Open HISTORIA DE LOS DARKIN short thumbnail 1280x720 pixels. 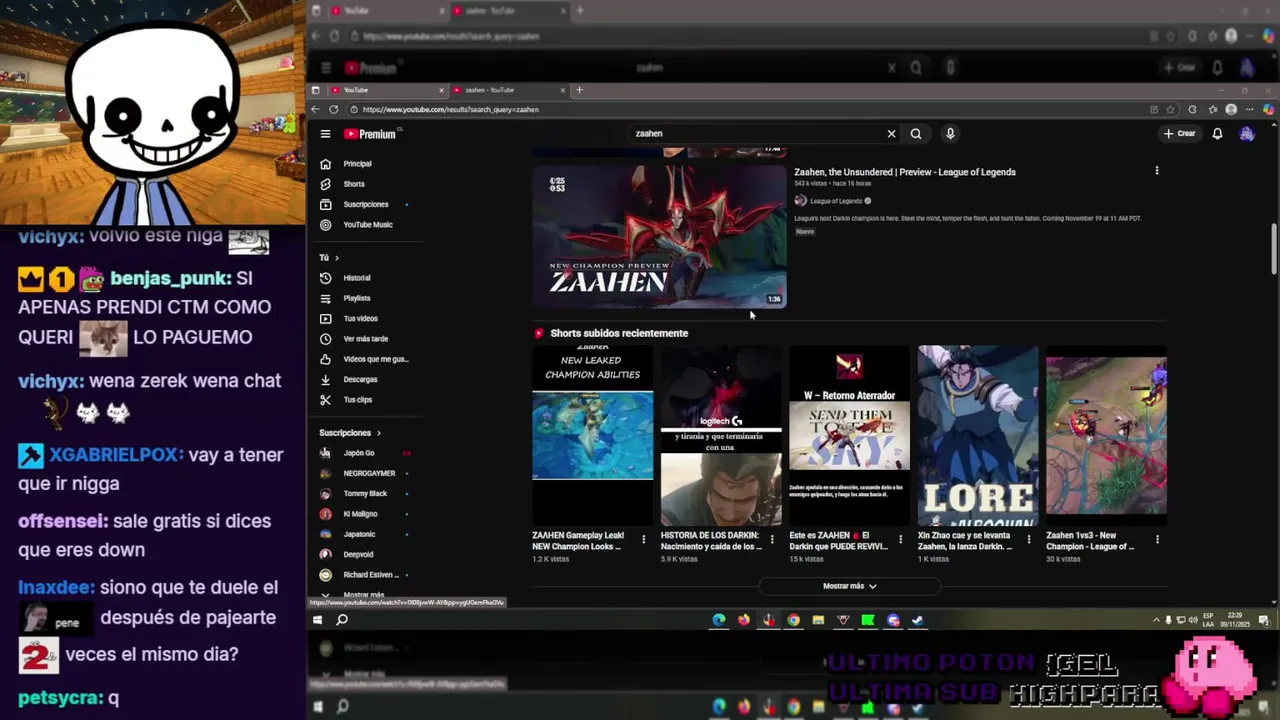(x=721, y=435)
